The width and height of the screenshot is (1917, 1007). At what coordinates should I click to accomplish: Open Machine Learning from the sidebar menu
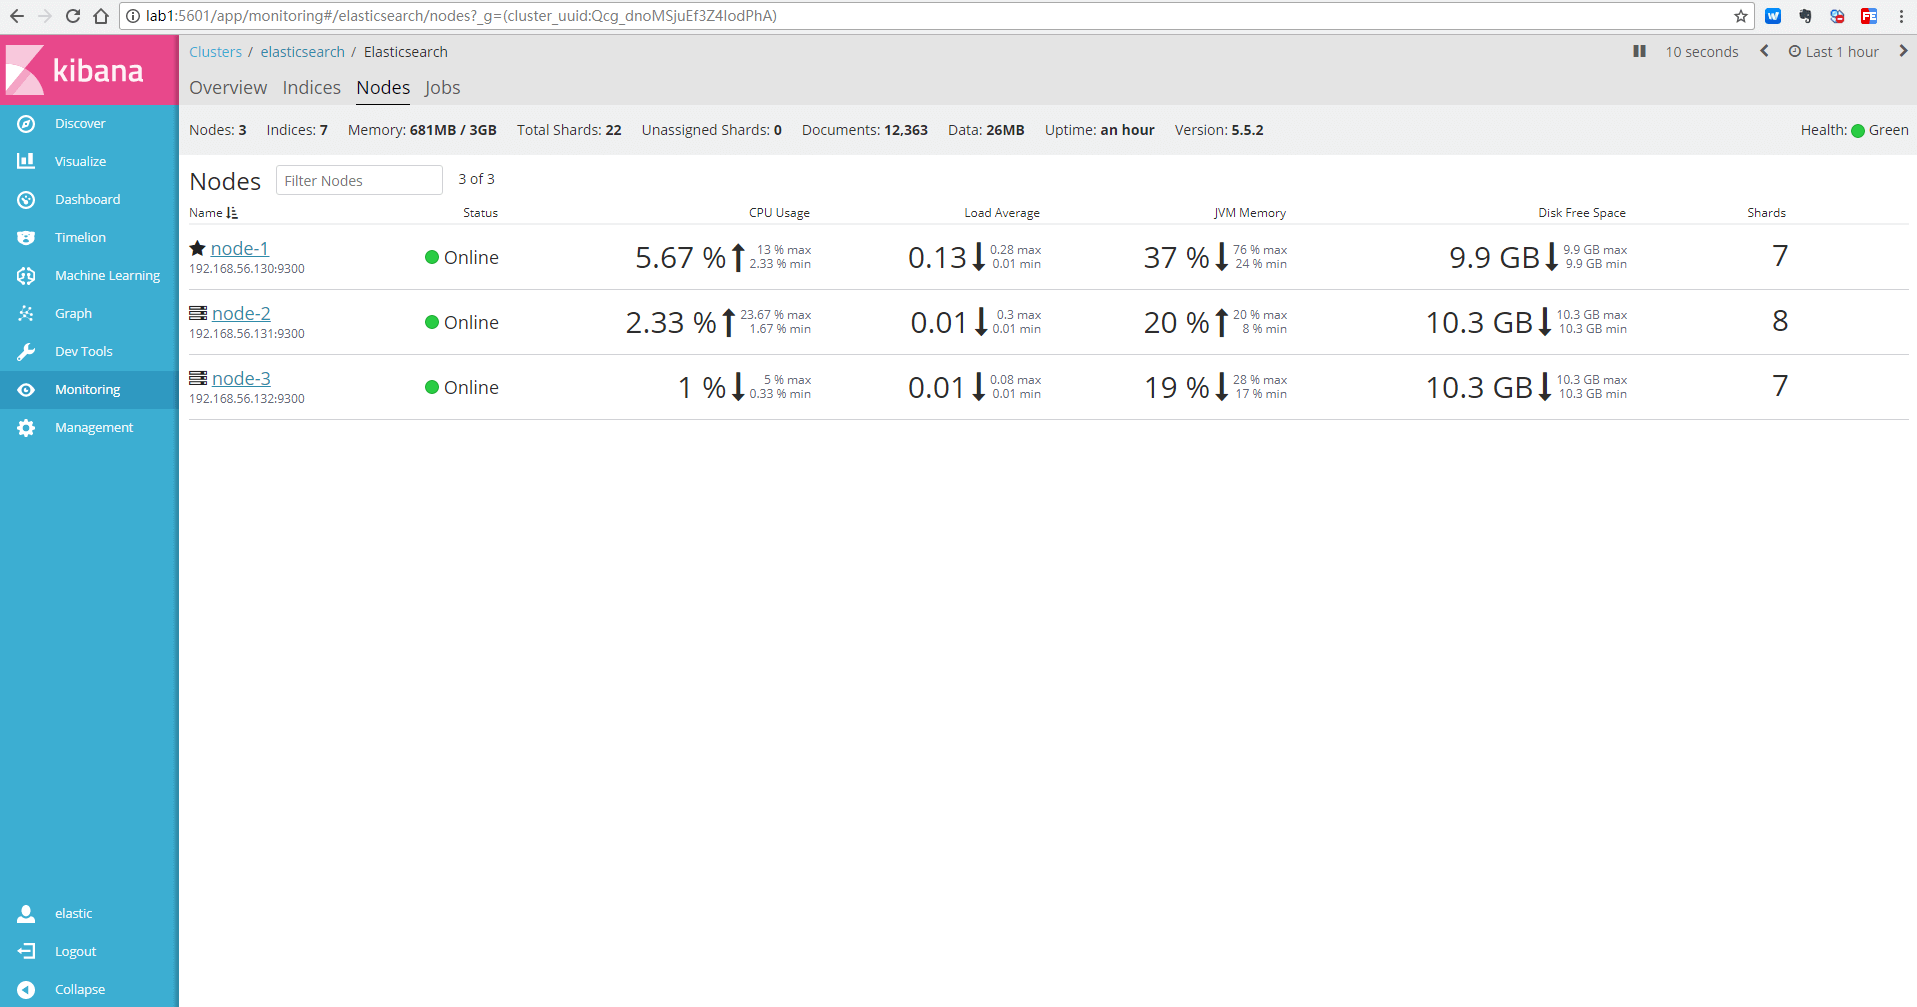point(107,276)
